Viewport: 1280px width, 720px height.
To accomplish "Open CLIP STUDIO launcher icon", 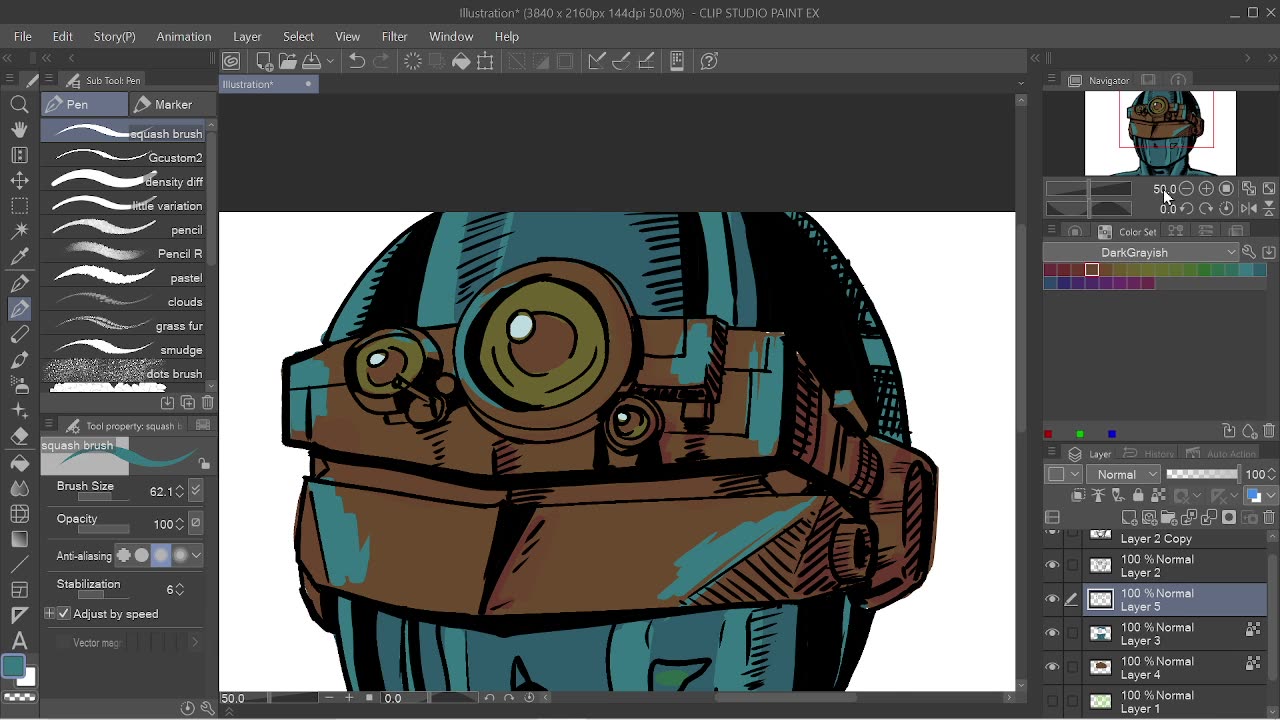I will coord(231,61).
